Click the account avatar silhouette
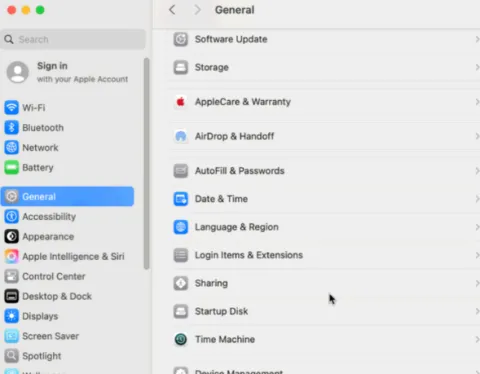 pos(18,72)
